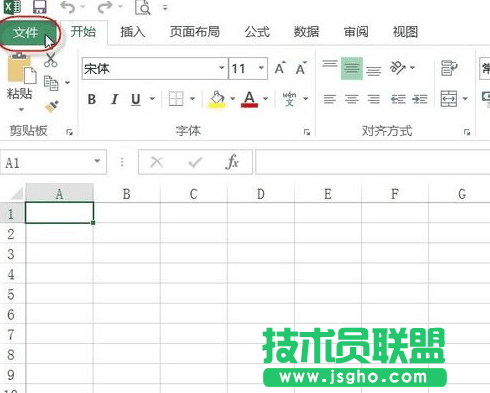Screen dimensions: 490x393
Task: Click the Merge and Center icon
Action: click(449, 99)
